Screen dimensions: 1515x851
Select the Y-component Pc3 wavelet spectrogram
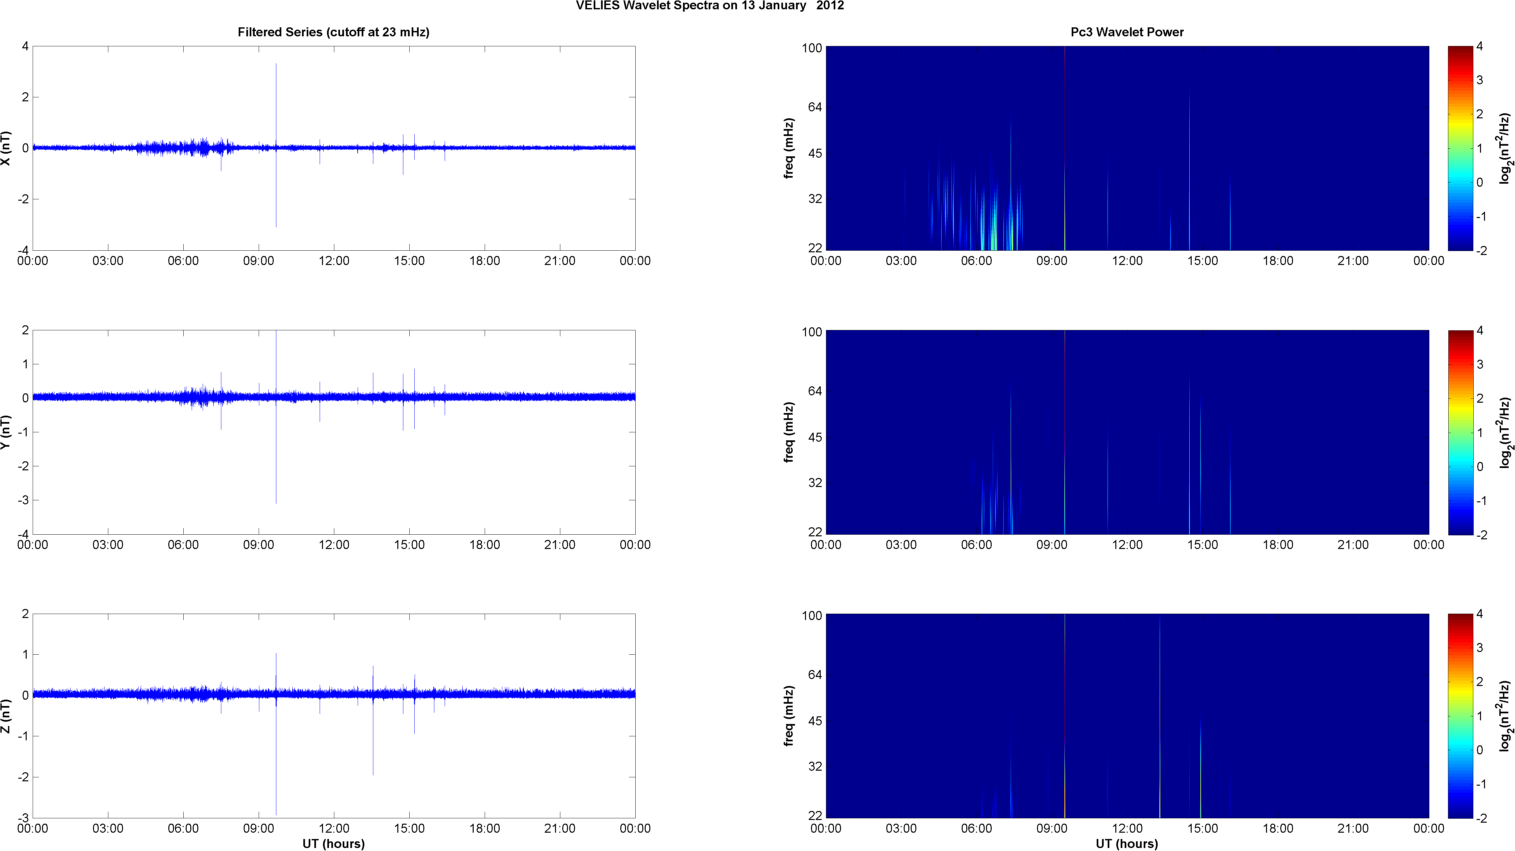[1127, 432]
